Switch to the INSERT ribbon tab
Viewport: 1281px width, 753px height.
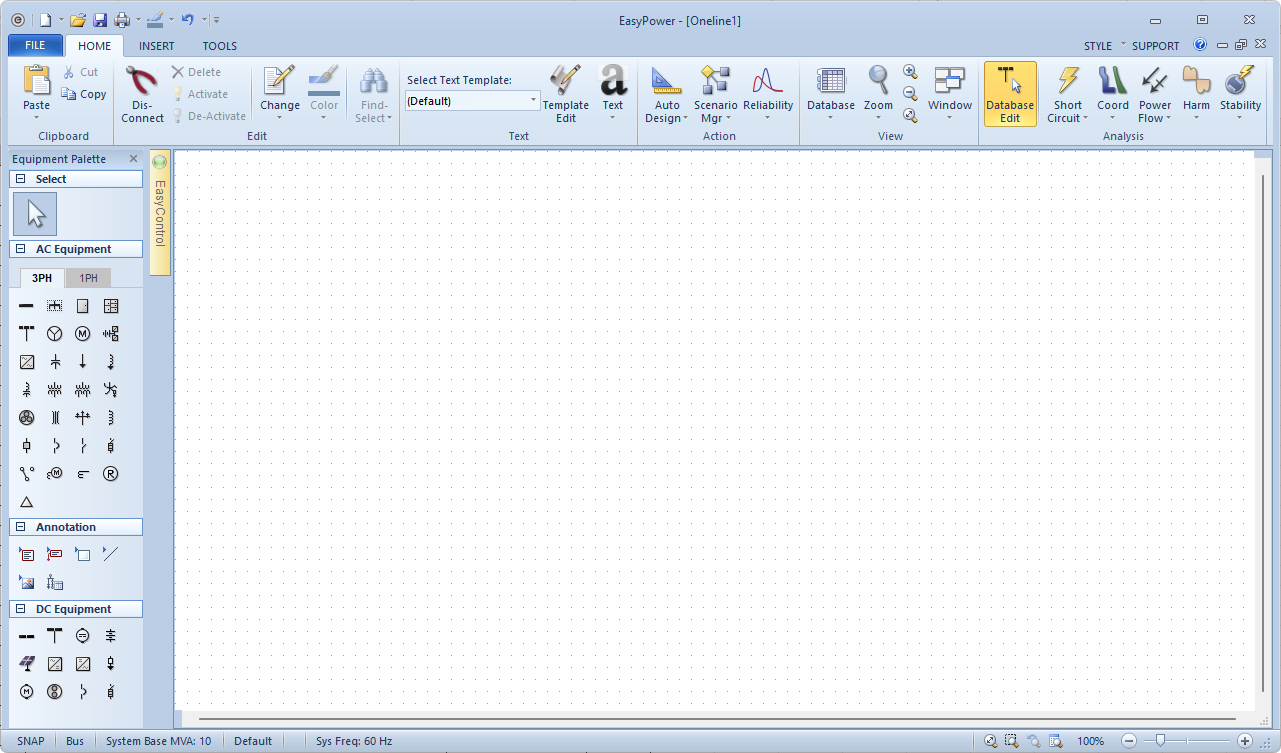point(157,46)
